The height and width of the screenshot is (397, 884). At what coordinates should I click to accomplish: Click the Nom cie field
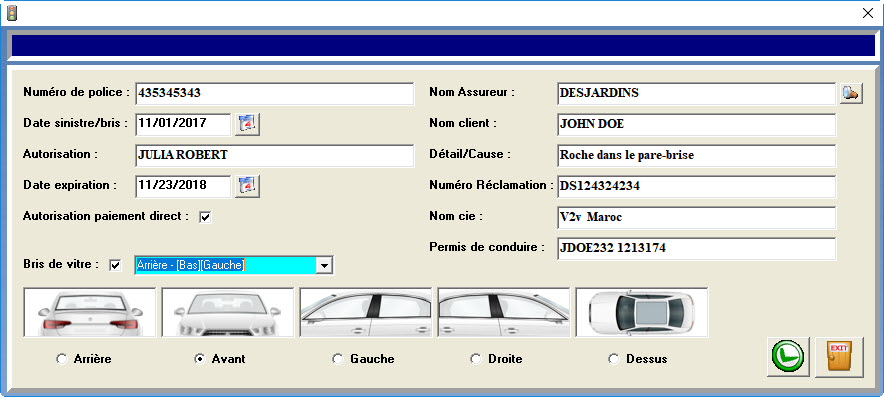(696, 218)
